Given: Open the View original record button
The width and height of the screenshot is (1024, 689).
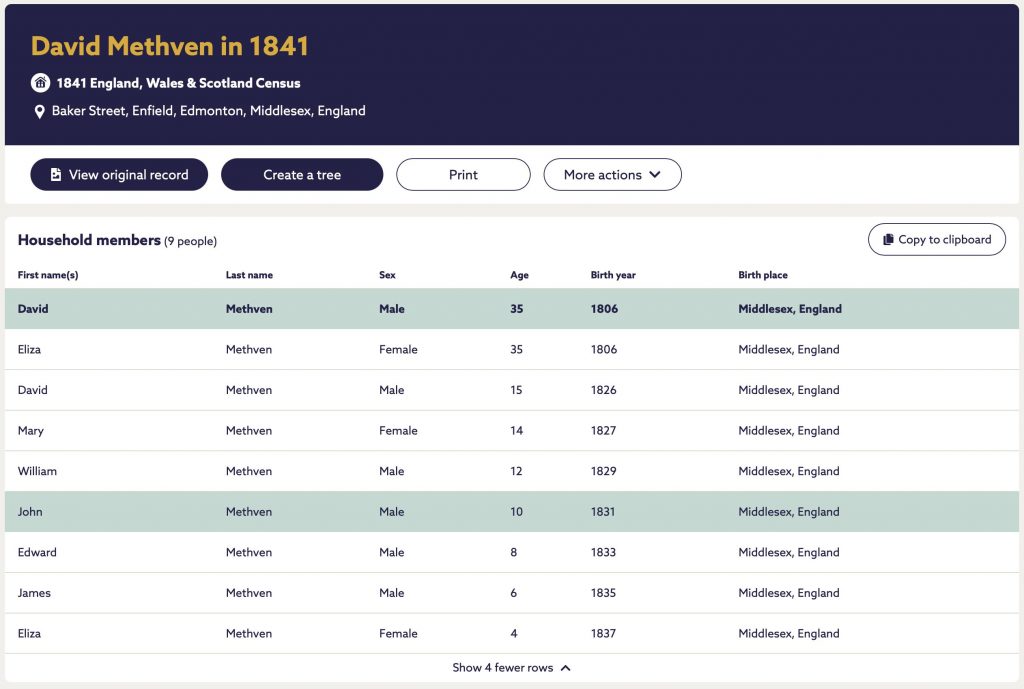Looking at the screenshot, I should 120,174.
